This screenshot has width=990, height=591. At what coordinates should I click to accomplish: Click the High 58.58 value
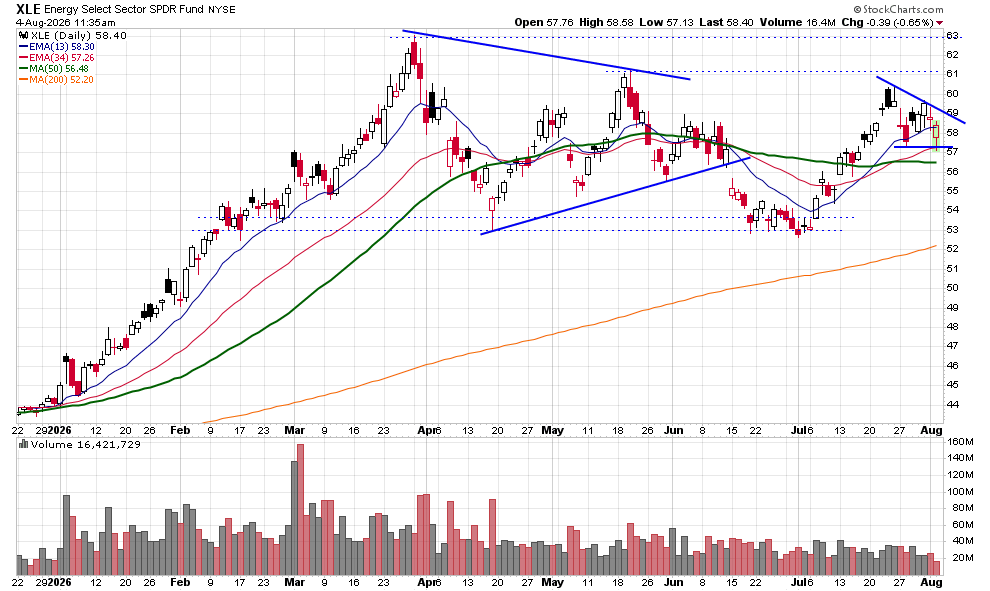(606, 22)
